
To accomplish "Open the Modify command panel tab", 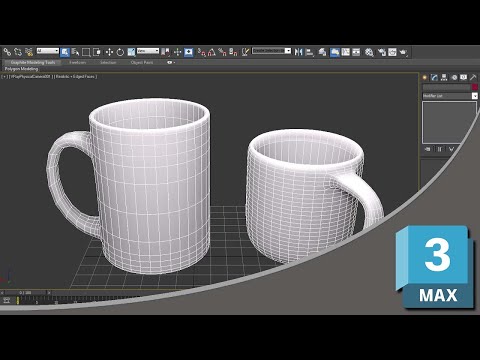I will pos(434,77).
